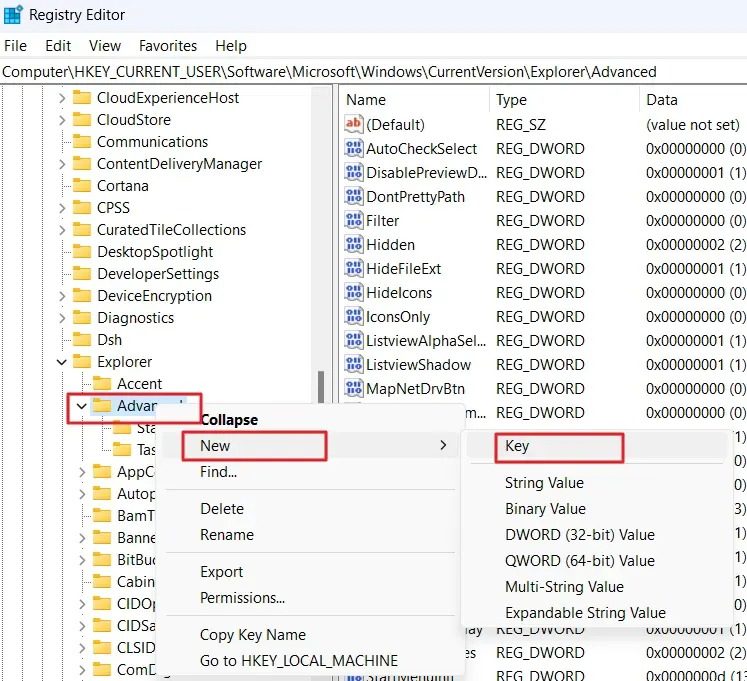Collapse the Explorer key chevron
This screenshot has width=747, height=681.
click(62, 362)
